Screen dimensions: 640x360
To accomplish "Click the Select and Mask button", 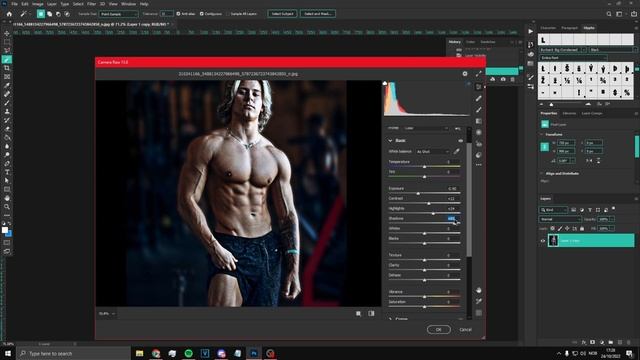I will click(x=318, y=14).
